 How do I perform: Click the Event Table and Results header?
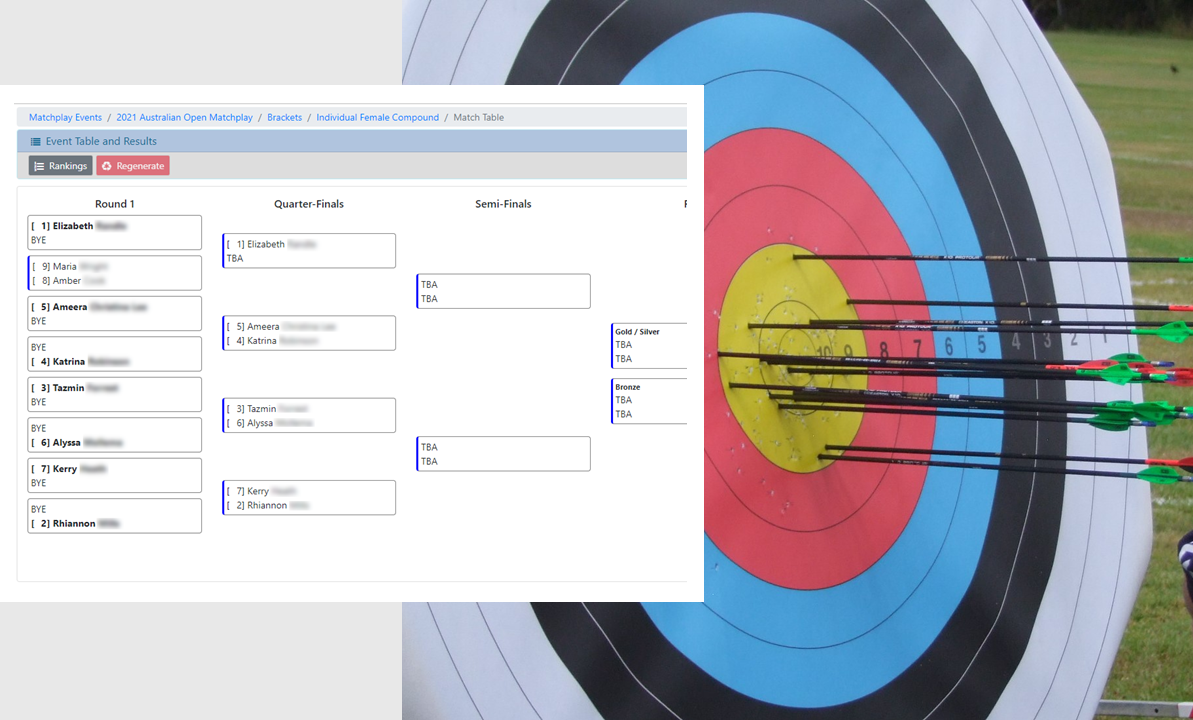click(x=101, y=142)
